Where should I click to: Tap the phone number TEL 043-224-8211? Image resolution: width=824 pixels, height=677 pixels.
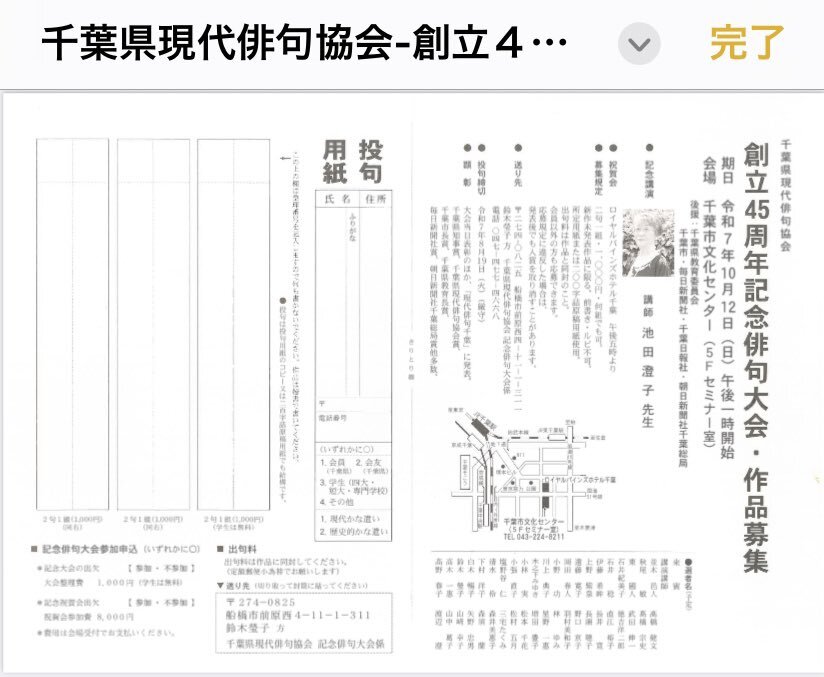533,537
